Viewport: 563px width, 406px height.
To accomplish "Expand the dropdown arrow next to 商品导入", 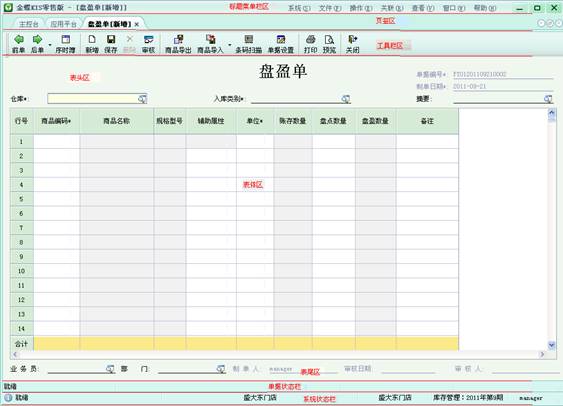I will [229, 45].
